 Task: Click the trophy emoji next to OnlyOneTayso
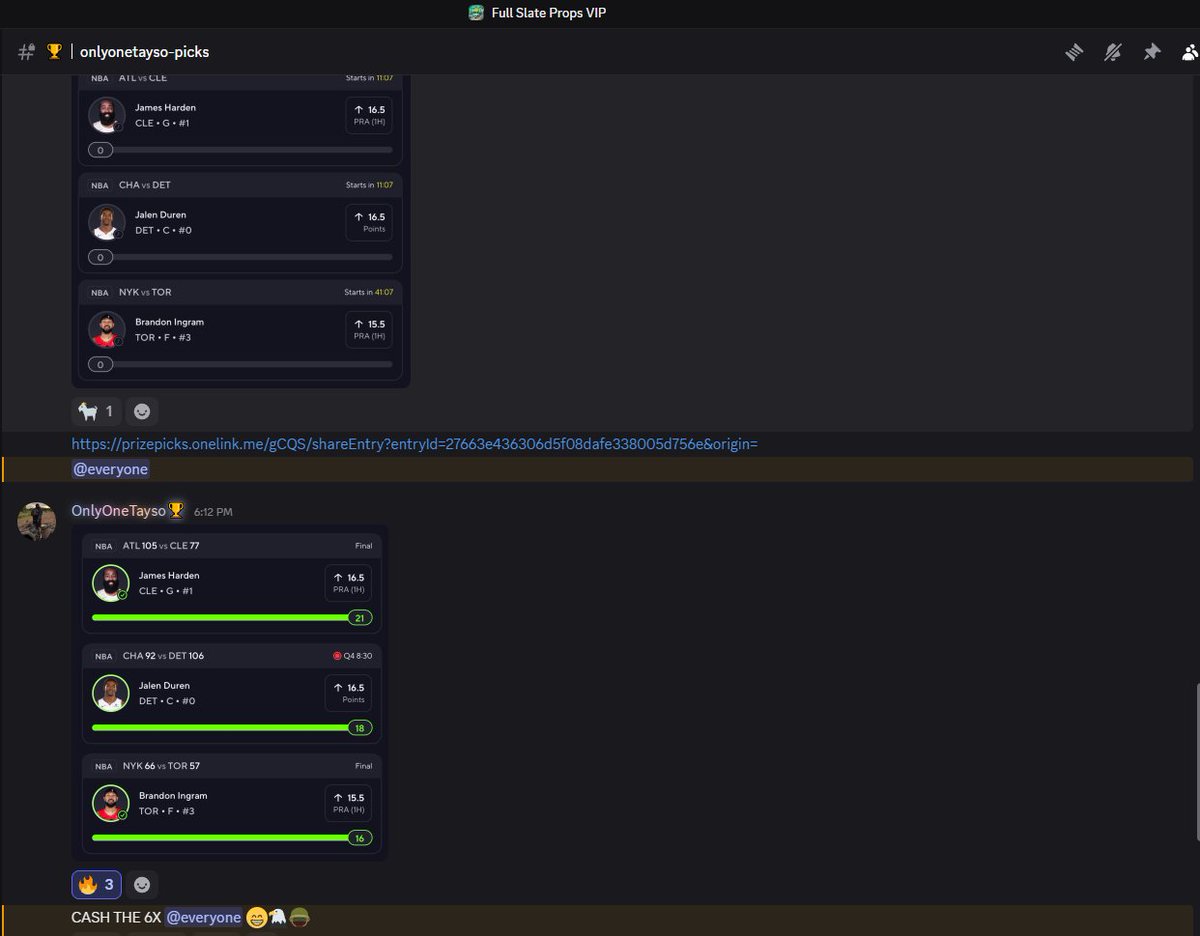click(x=176, y=511)
